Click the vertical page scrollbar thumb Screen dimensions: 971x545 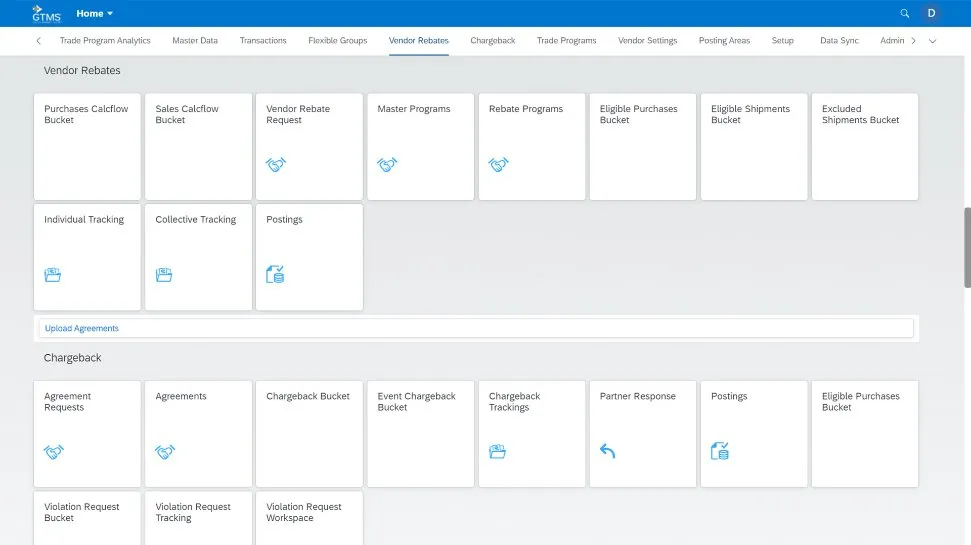click(966, 235)
